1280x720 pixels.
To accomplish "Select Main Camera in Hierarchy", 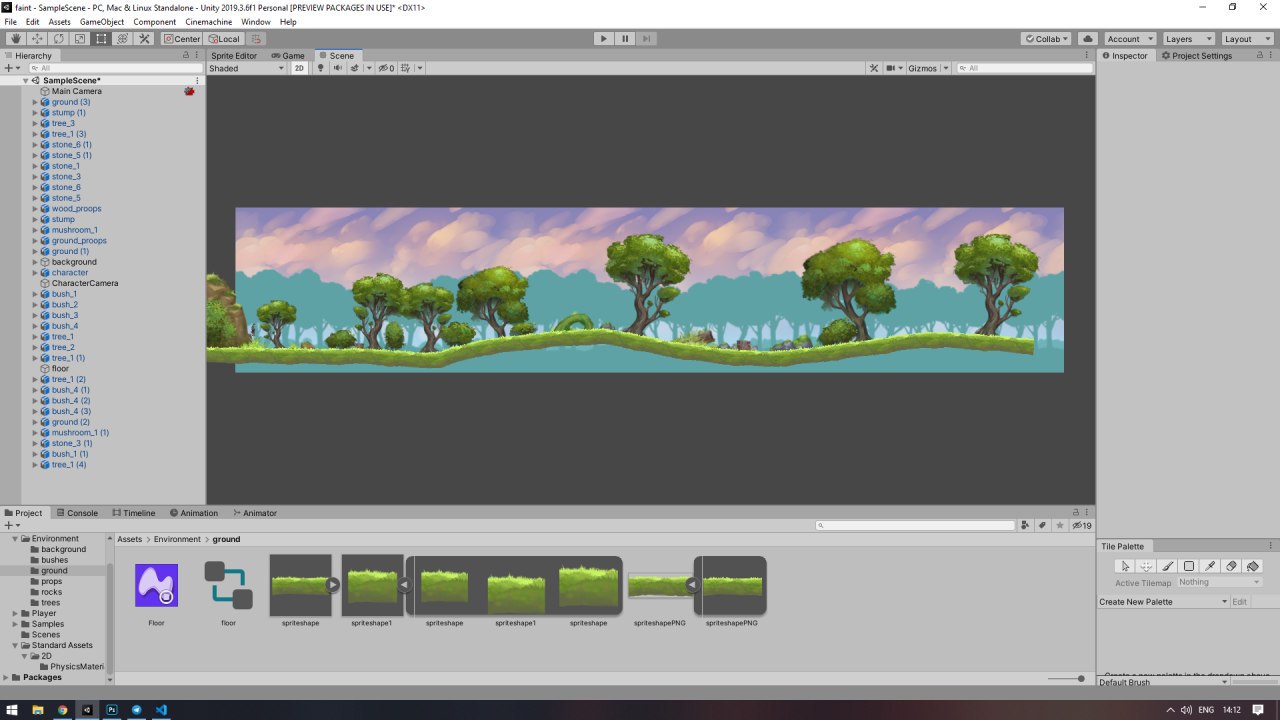I will [x=77, y=91].
